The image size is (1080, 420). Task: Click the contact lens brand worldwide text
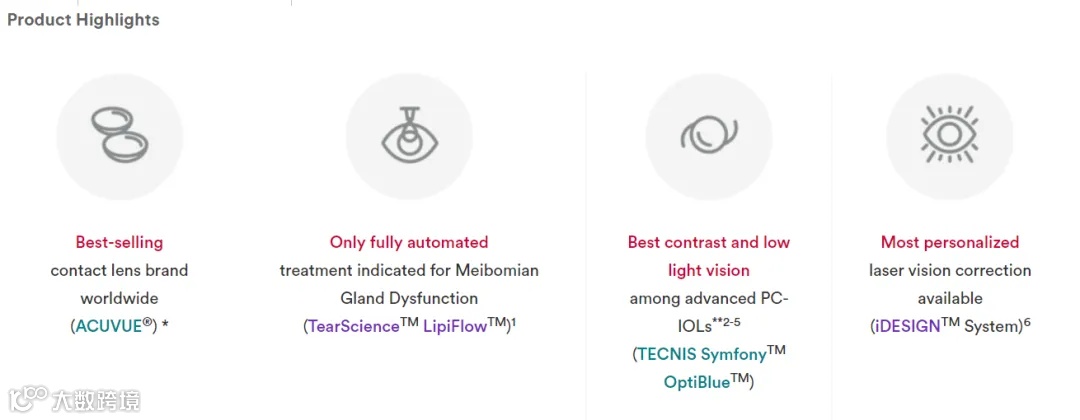pyautogui.click(x=119, y=284)
